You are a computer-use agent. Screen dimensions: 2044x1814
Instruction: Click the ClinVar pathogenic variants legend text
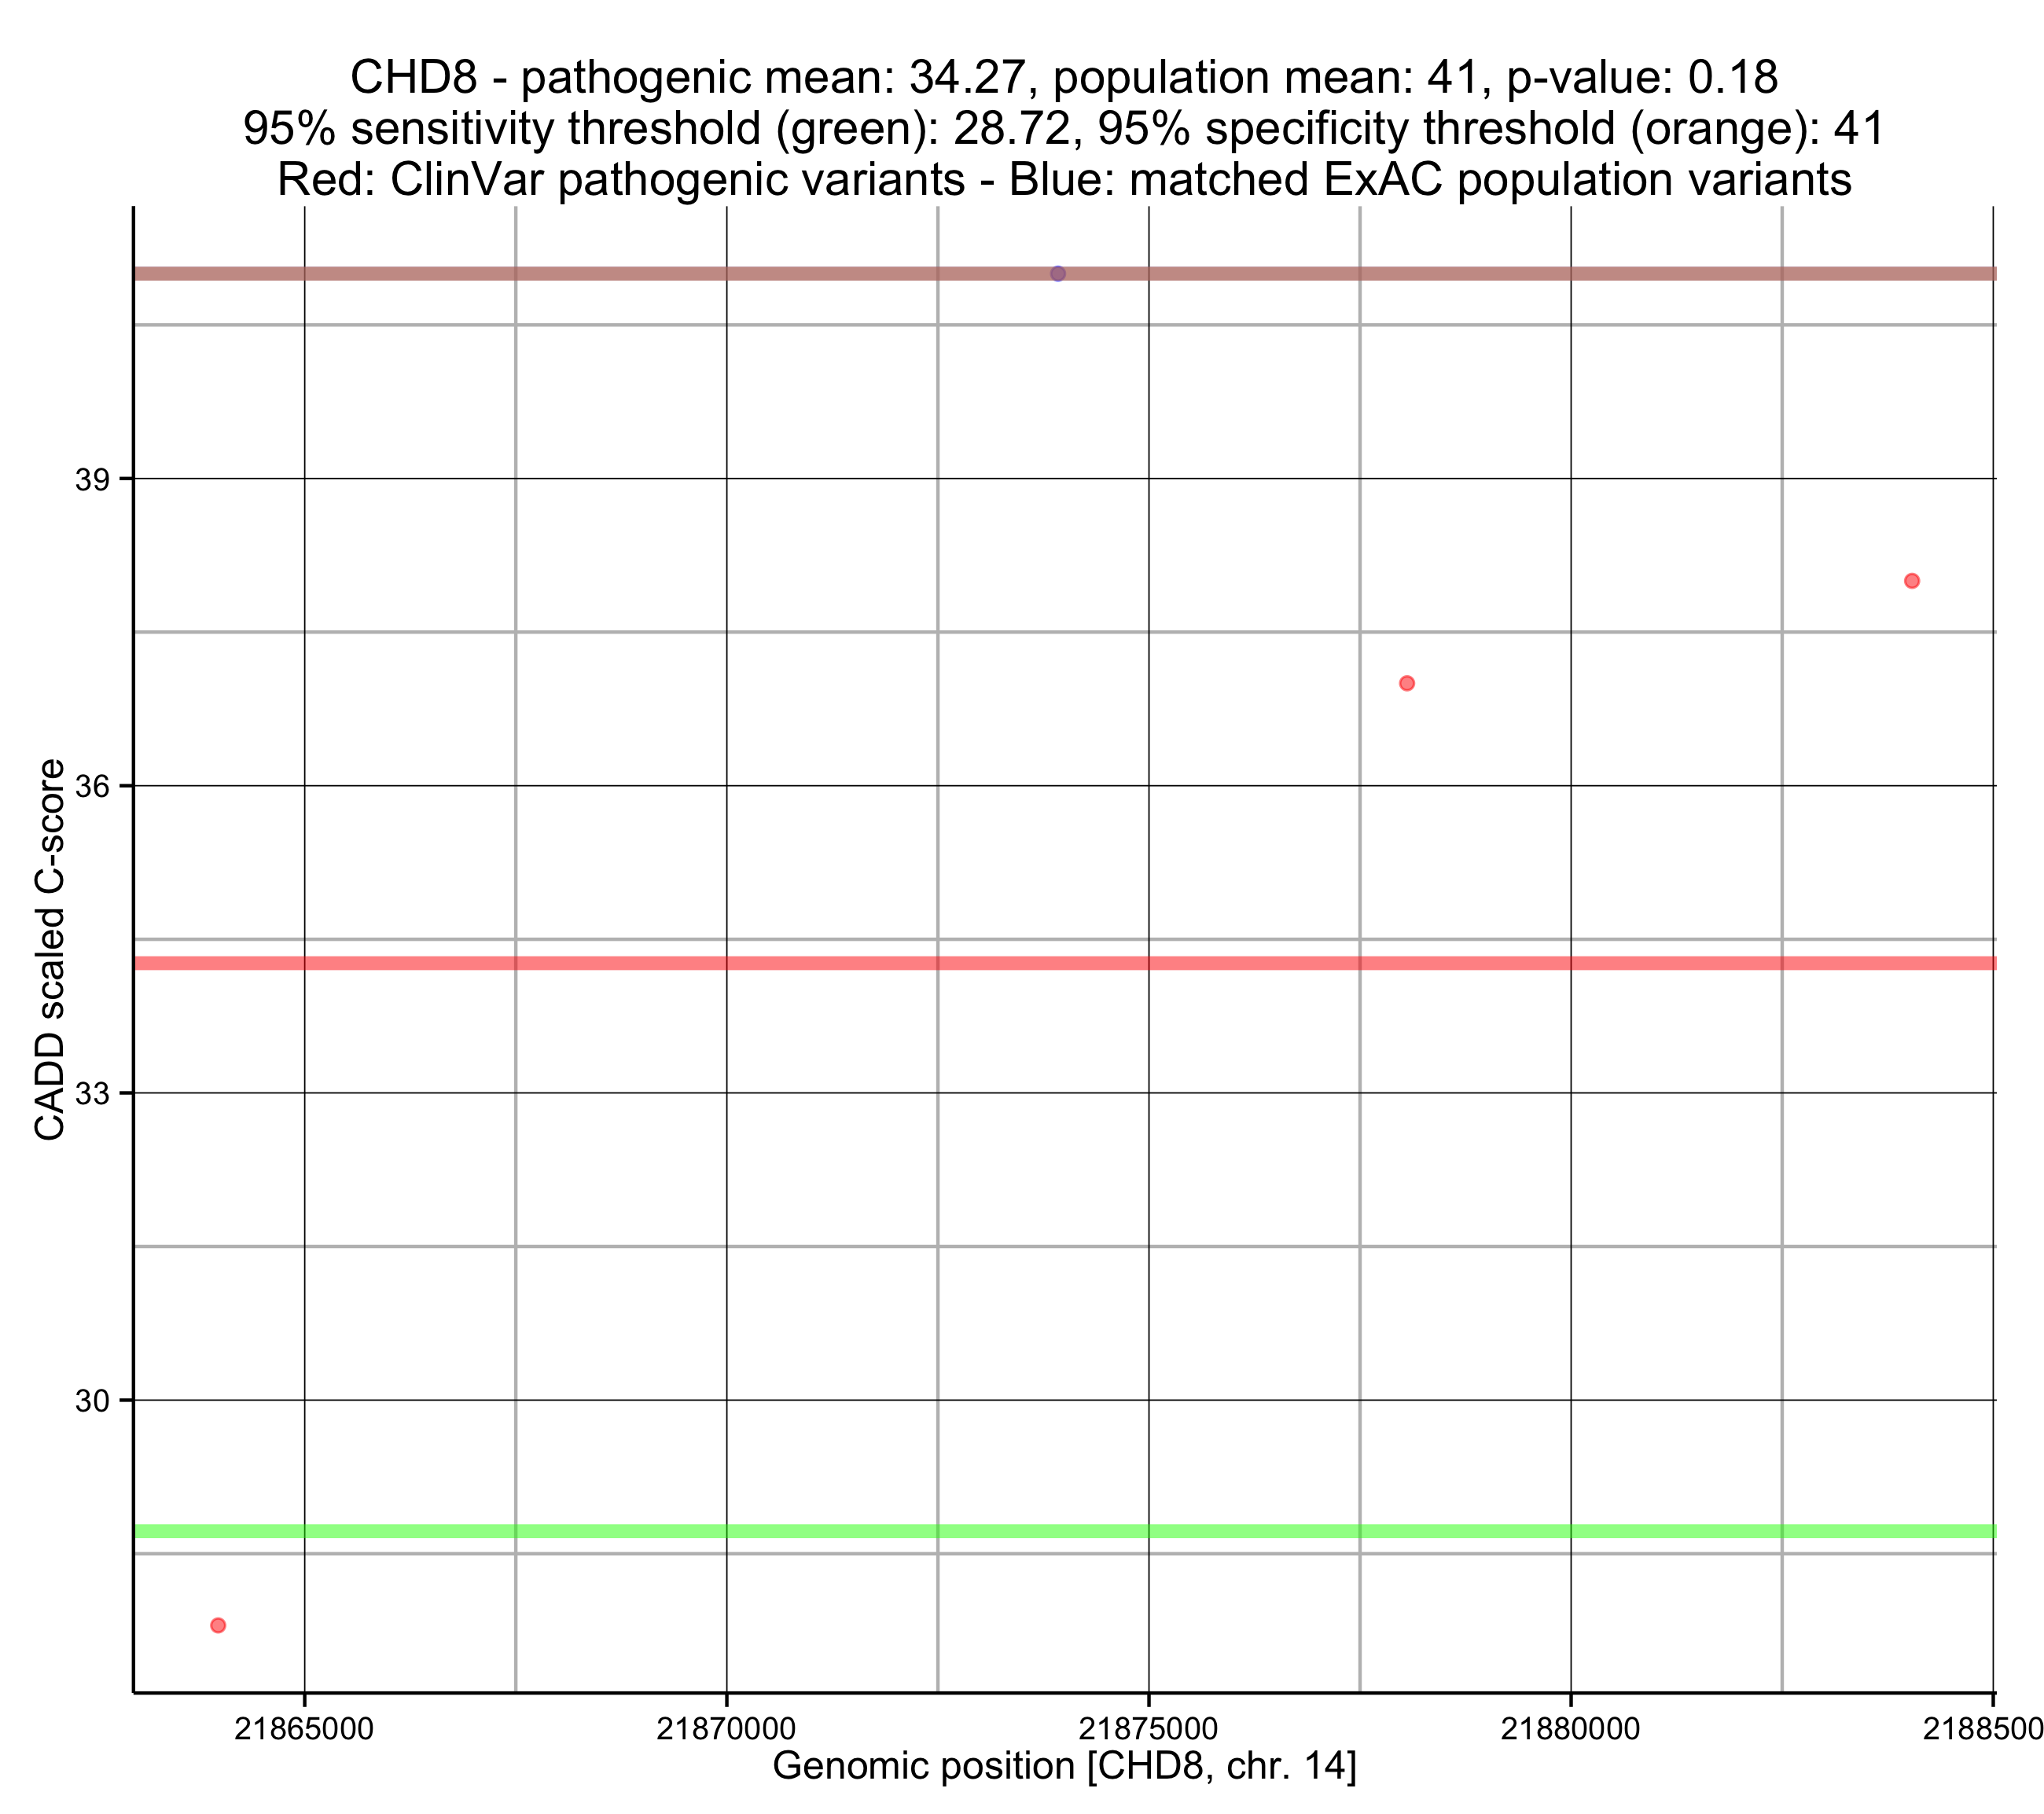click(1064, 180)
